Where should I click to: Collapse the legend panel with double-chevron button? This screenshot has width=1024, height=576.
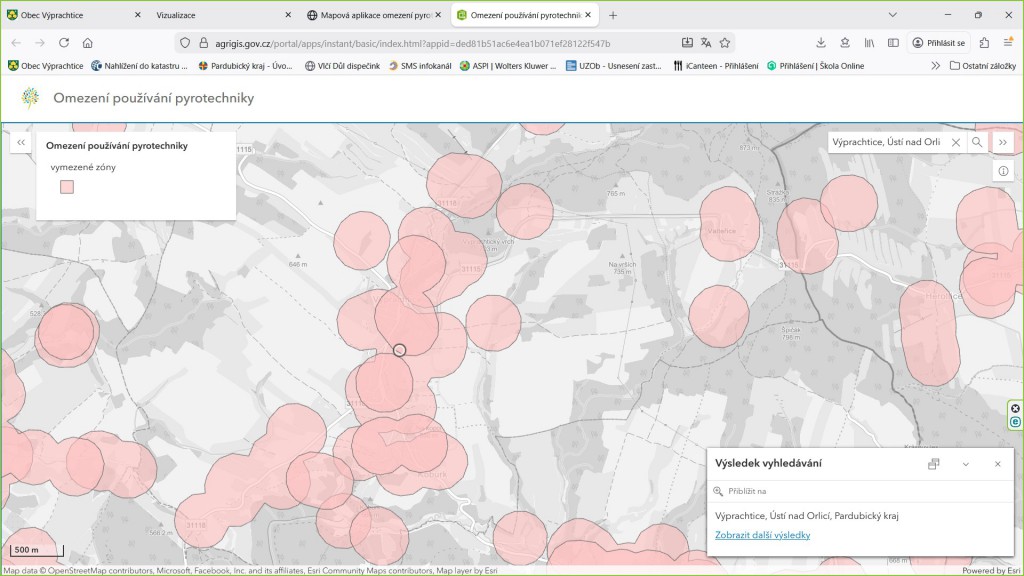click(20, 143)
